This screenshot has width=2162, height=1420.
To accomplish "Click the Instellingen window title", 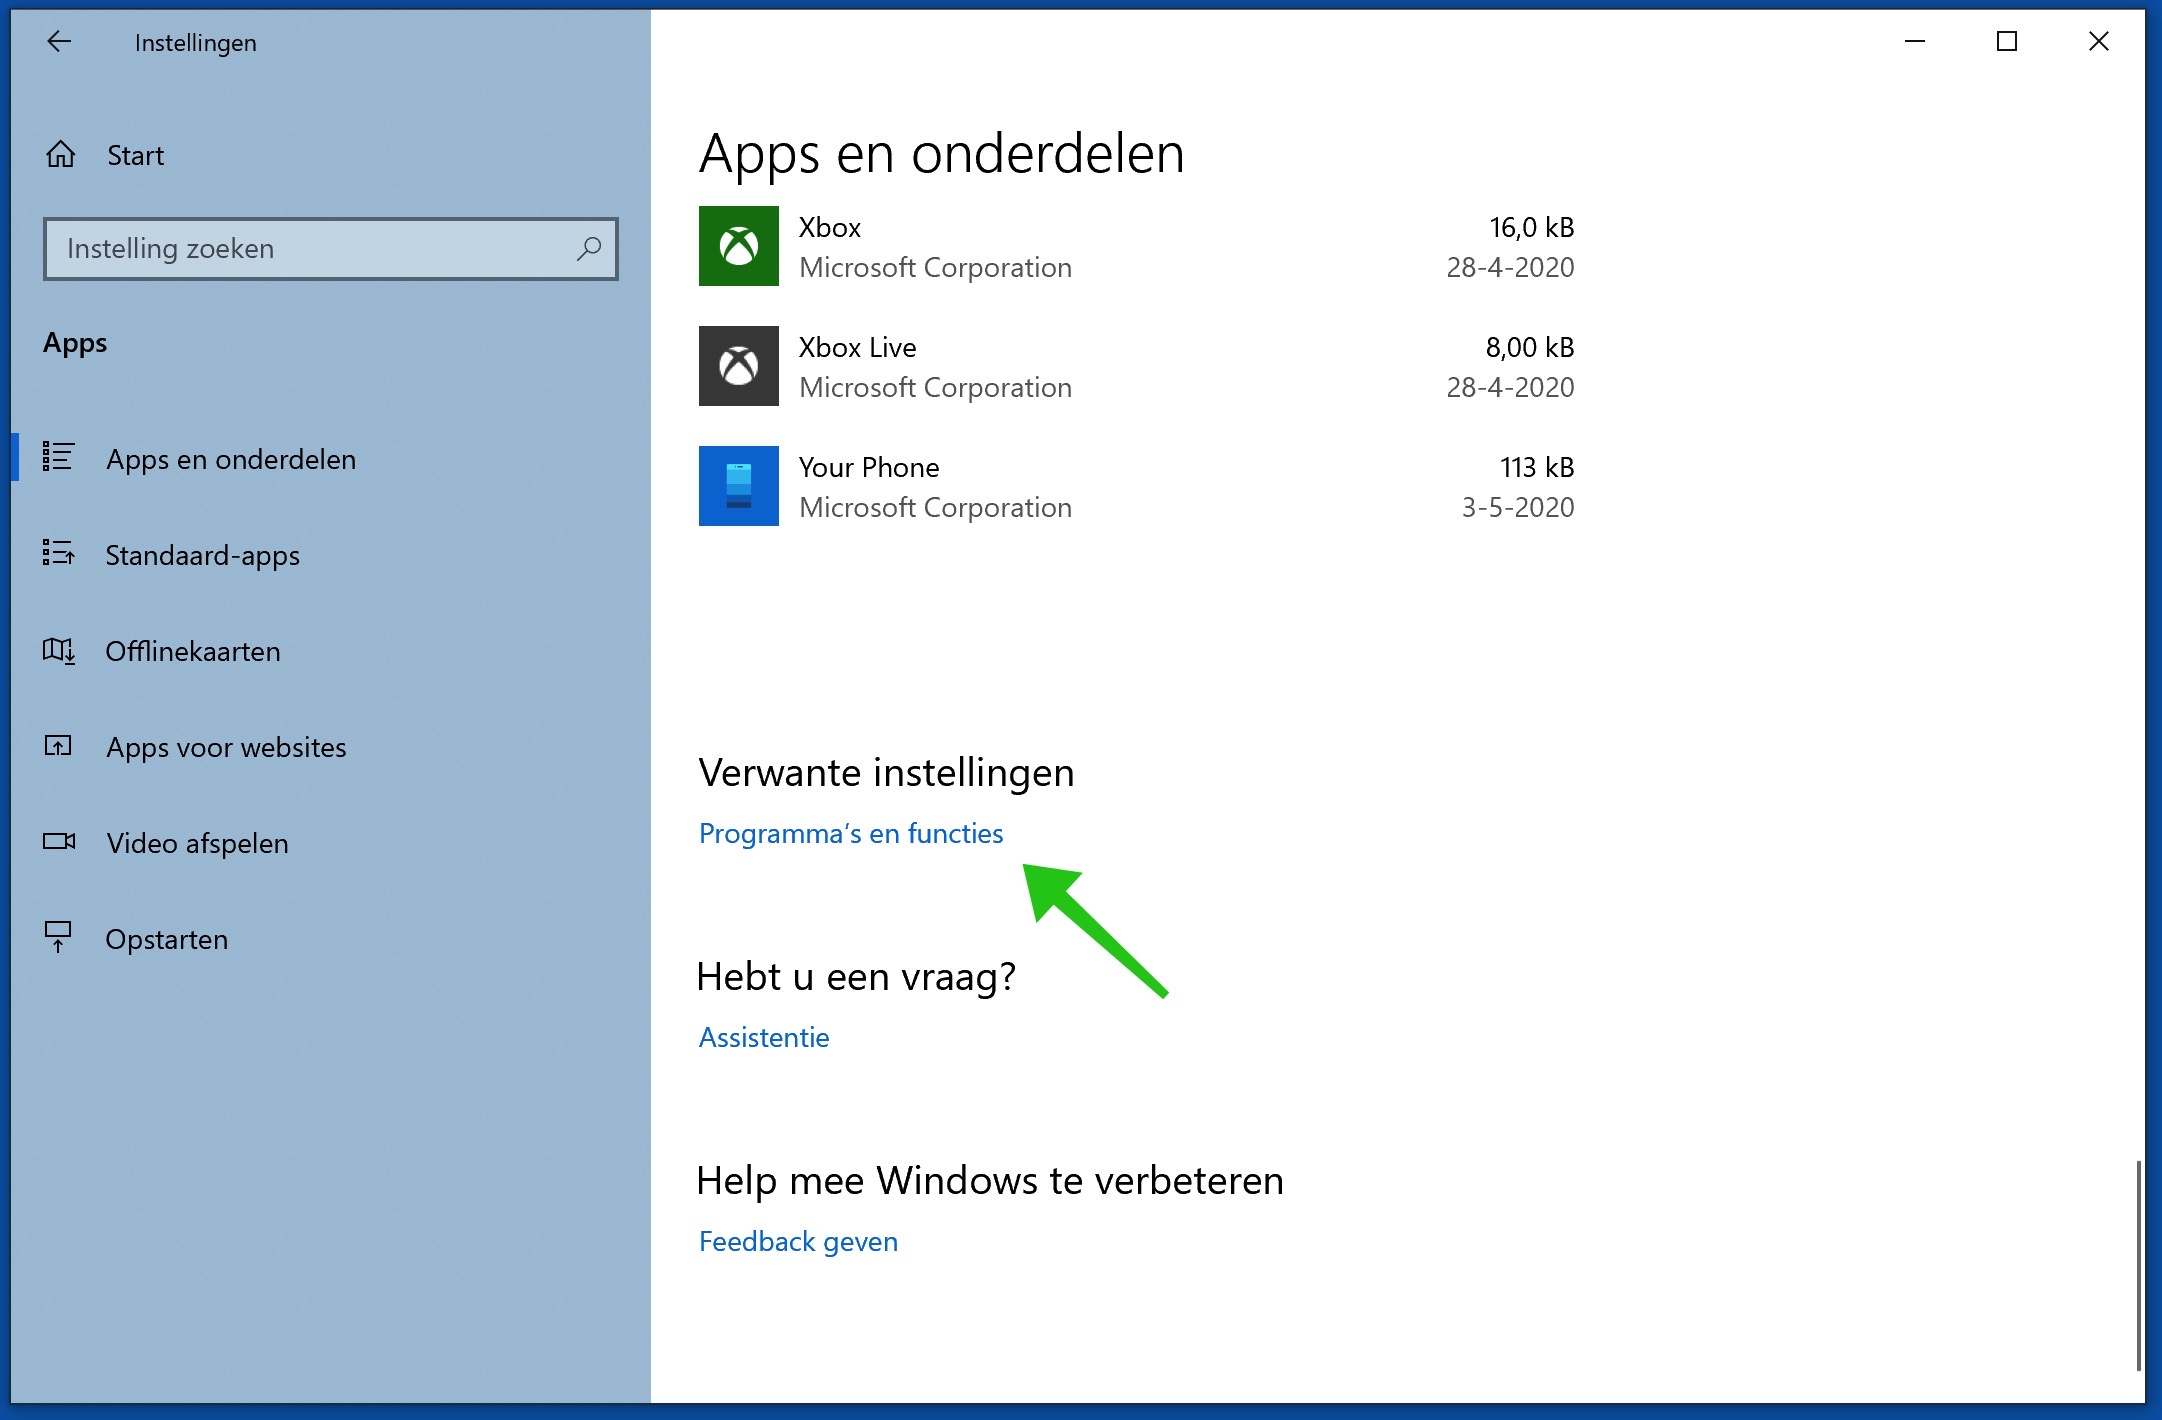I will pos(195,43).
